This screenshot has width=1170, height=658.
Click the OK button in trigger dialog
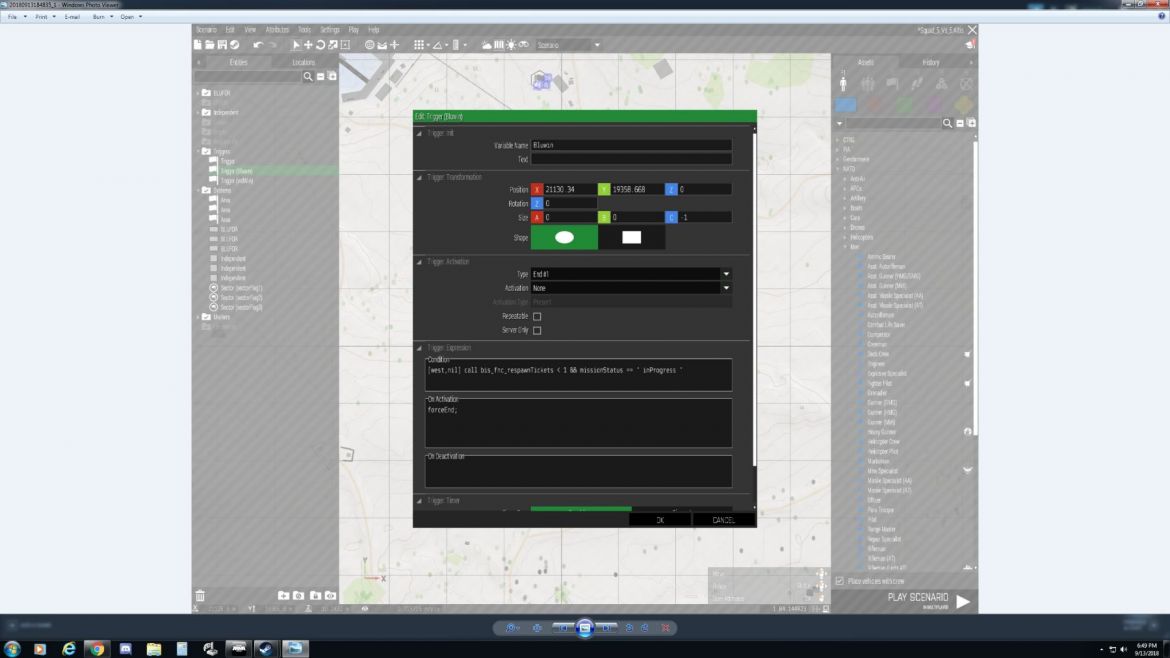[x=660, y=520]
